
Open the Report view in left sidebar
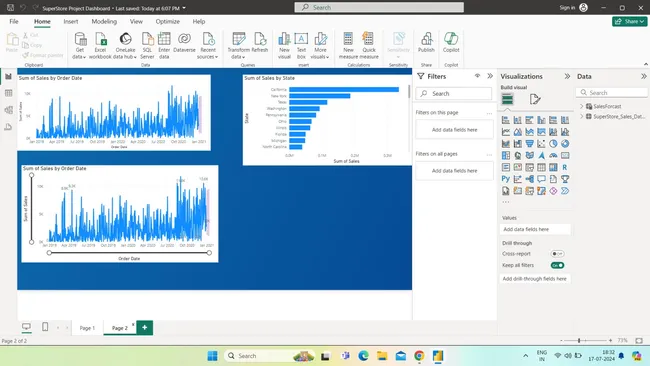tap(8, 77)
